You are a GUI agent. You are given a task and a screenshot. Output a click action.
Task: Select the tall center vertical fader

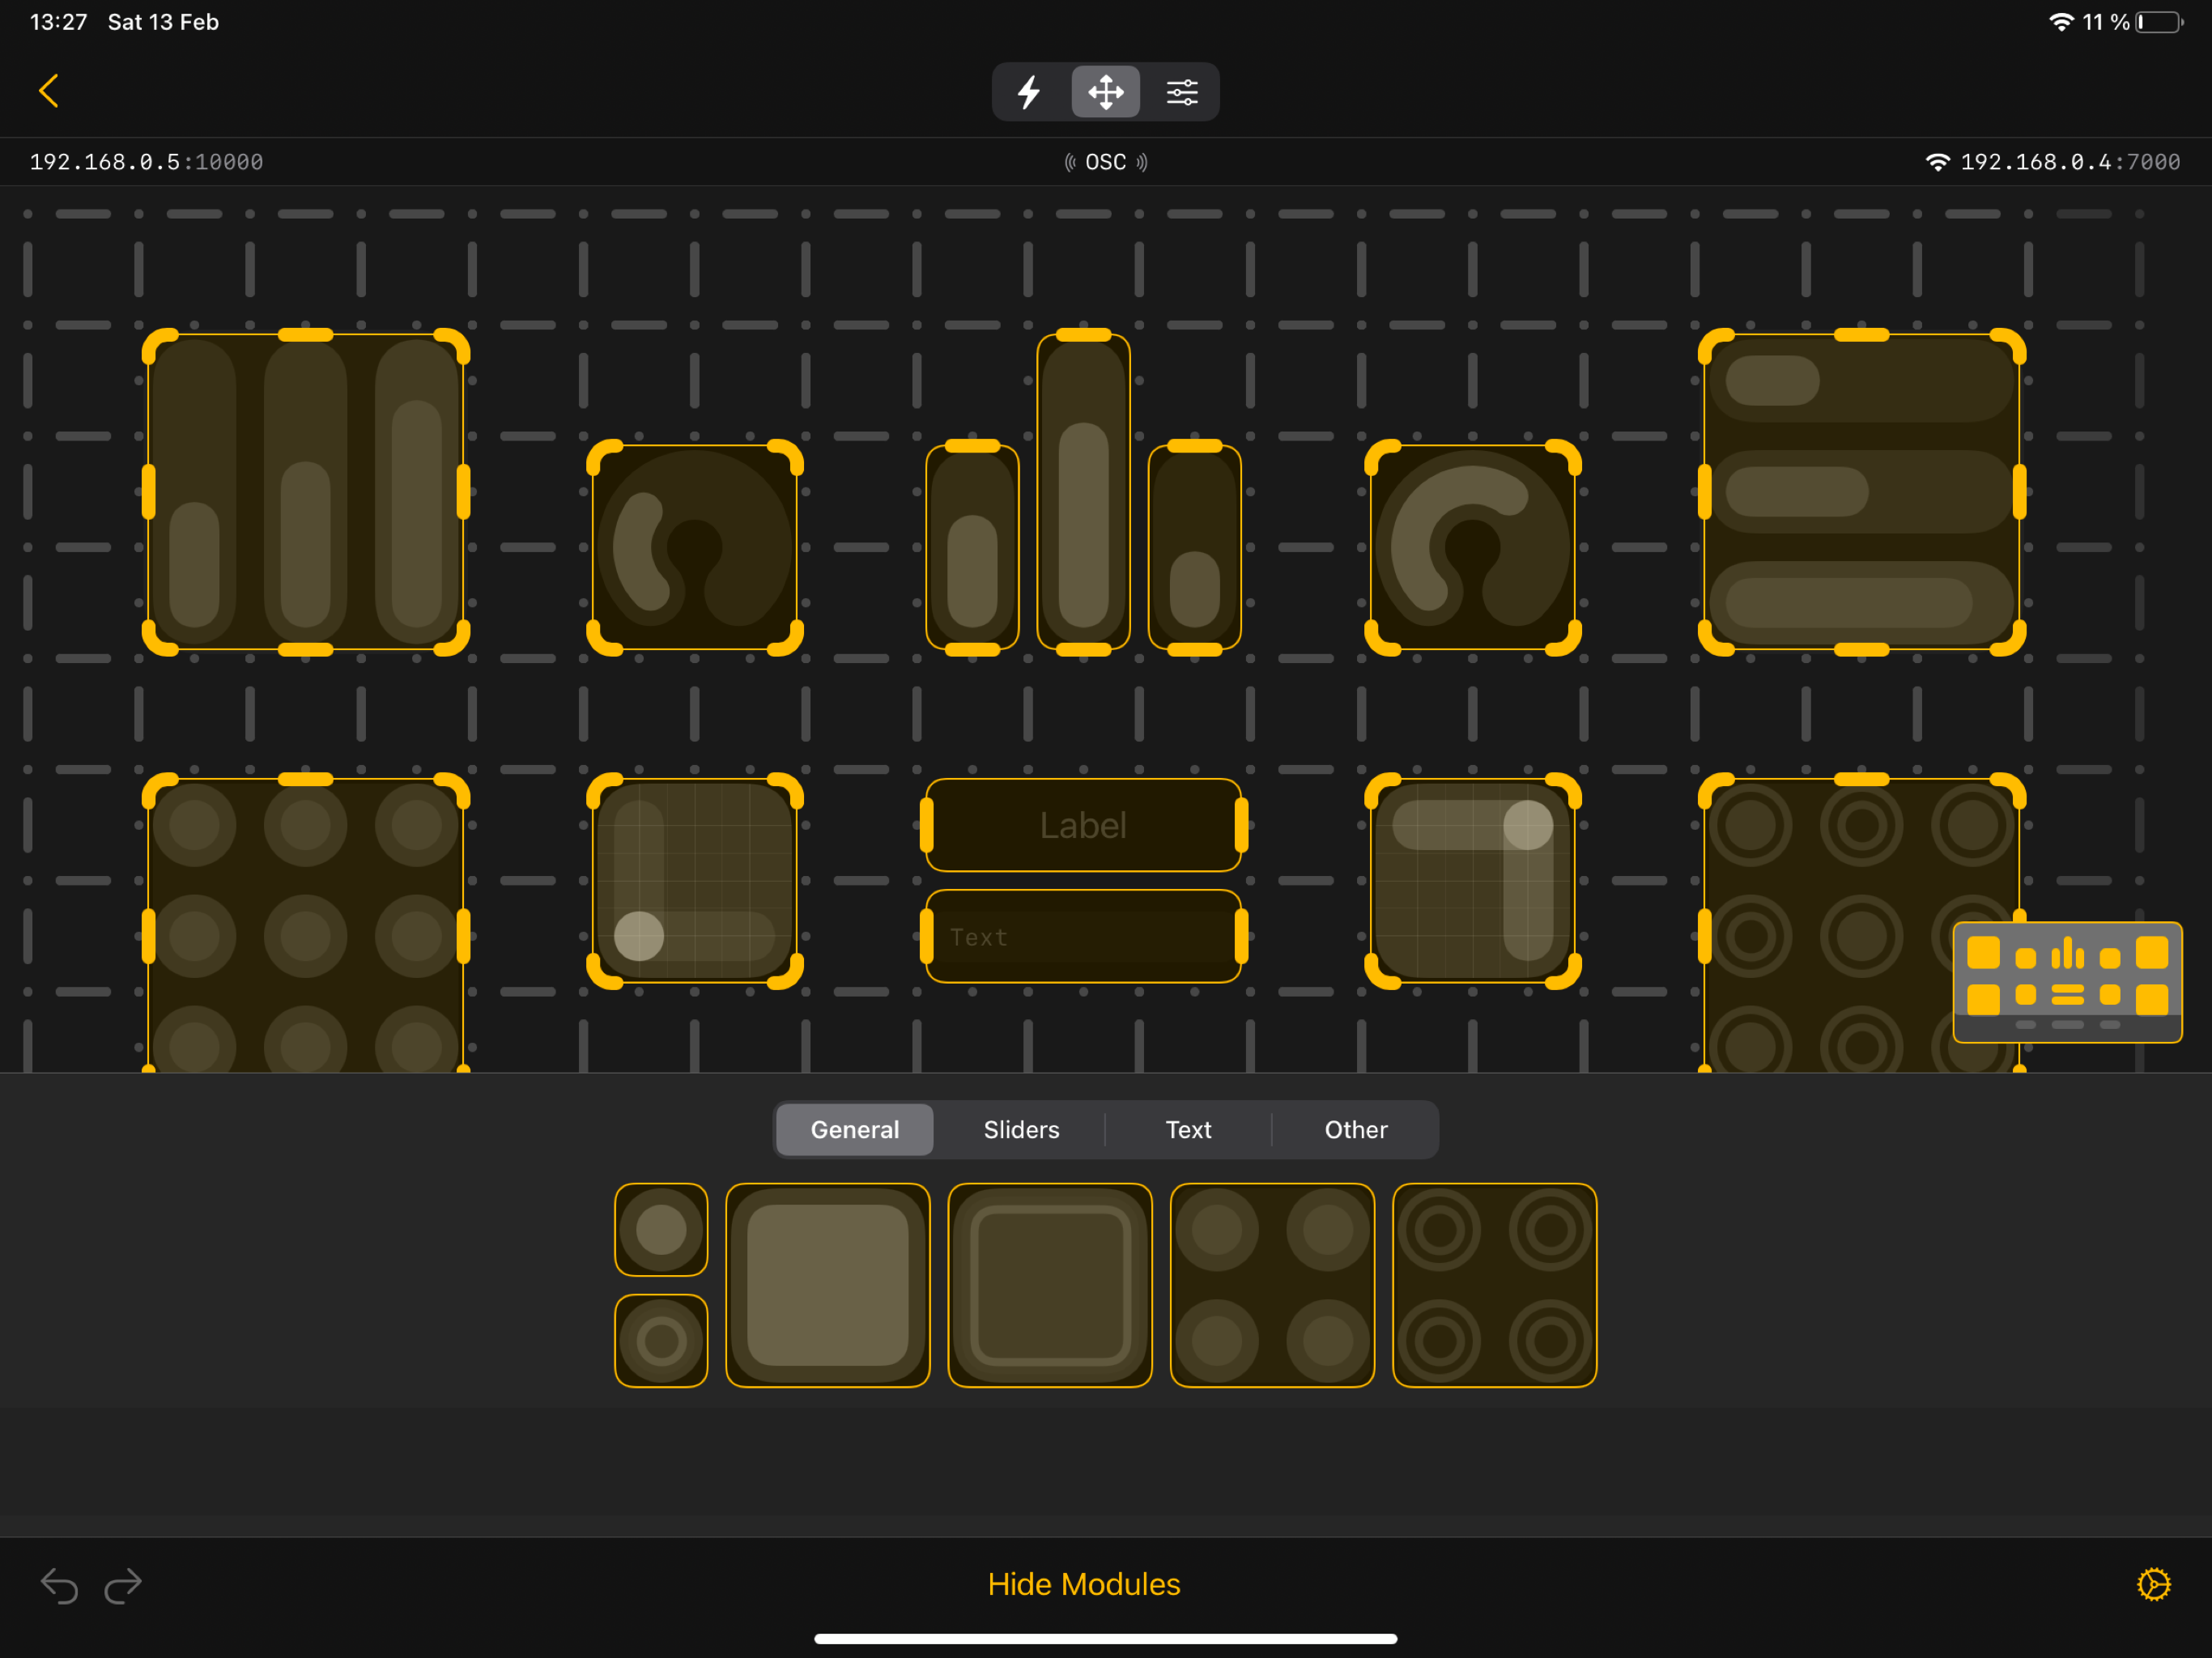click(1084, 492)
